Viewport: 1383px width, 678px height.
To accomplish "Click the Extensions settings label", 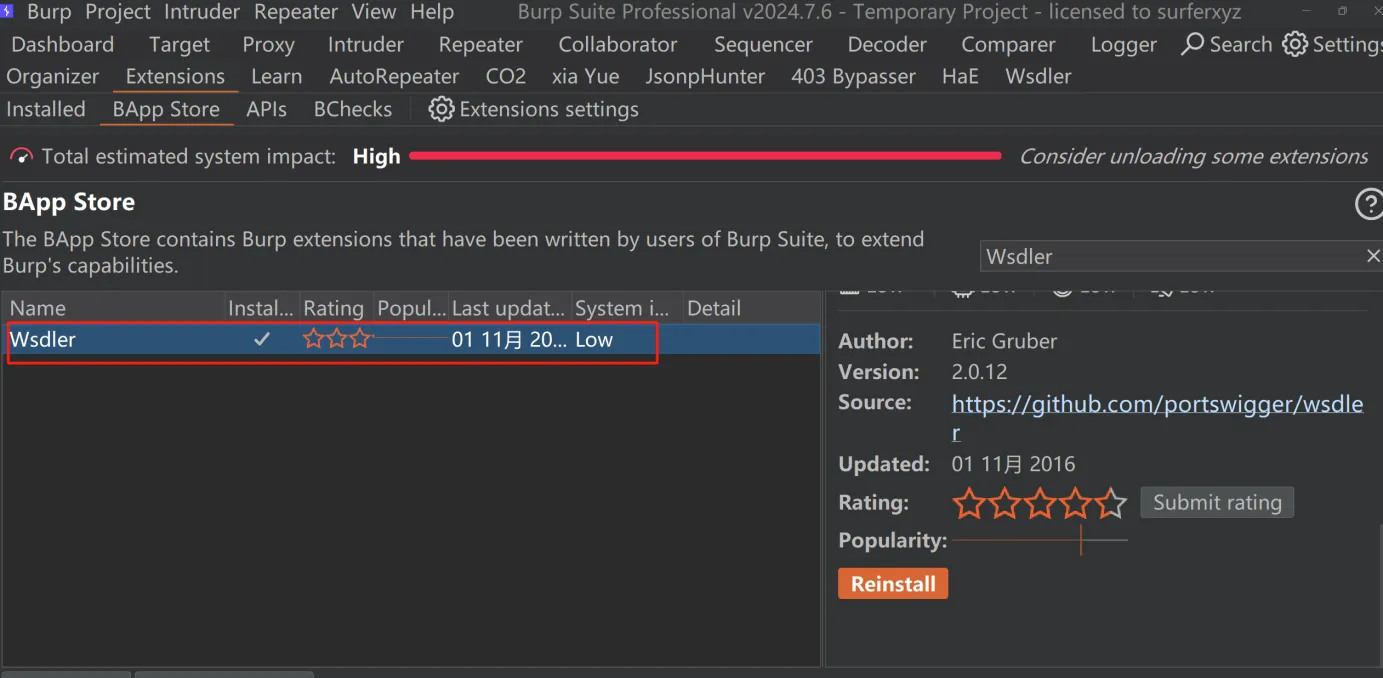I will click(549, 110).
